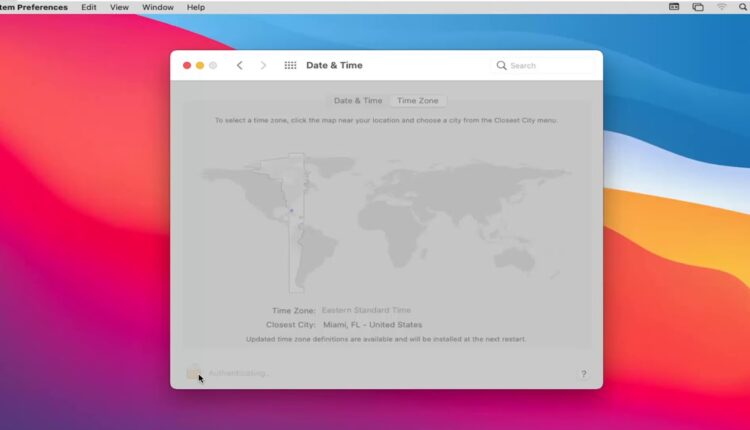This screenshot has width=750, height=430.
Task: Open screen mirroring menu bar icon
Action: [698, 7]
